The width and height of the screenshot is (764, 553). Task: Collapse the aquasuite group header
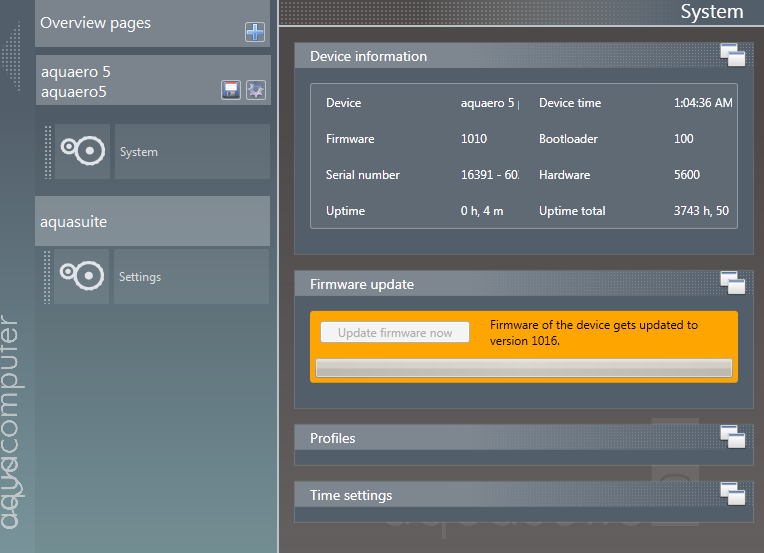point(152,221)
